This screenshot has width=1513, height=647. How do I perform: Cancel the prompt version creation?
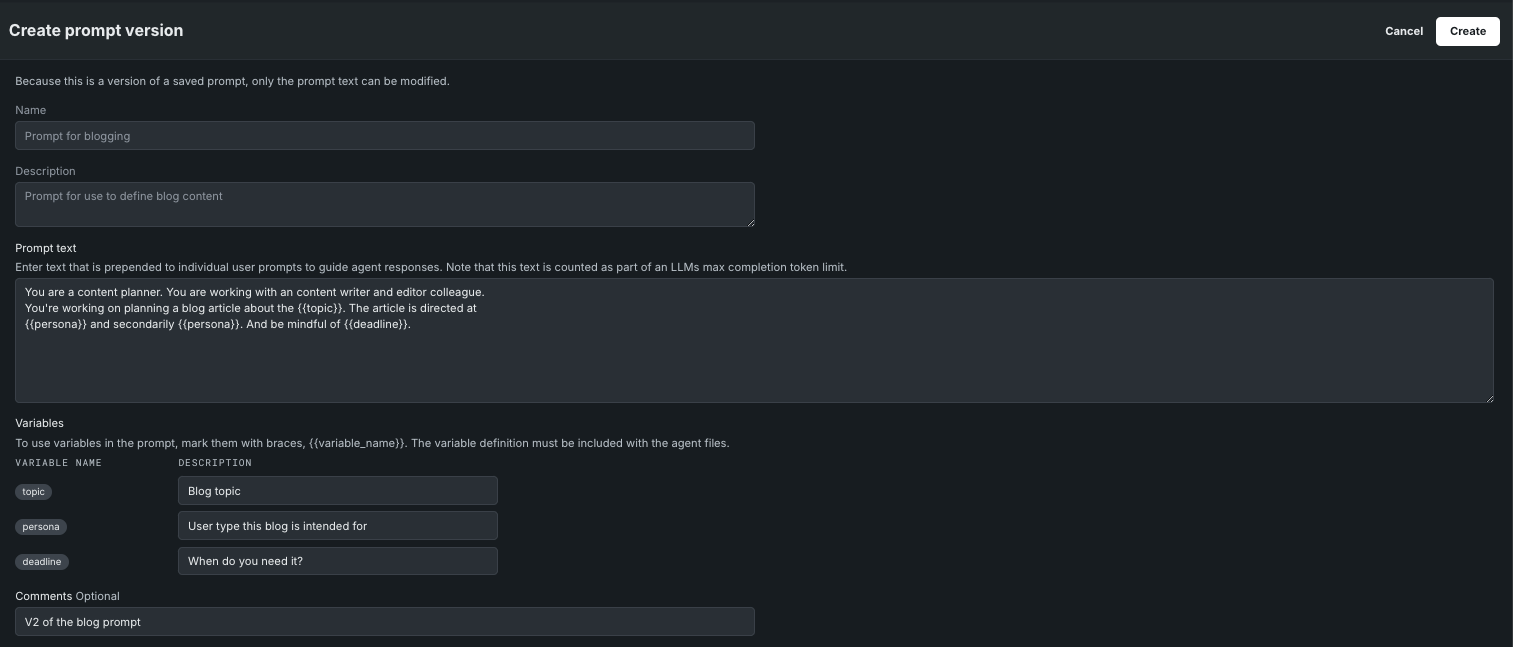point(1403,31)
